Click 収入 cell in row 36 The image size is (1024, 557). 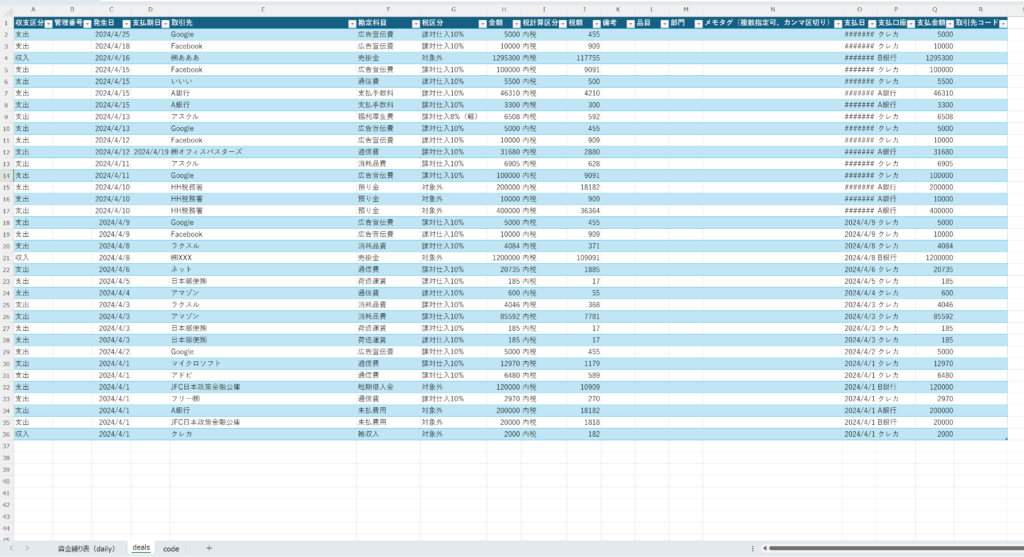[x=33, y=434]
